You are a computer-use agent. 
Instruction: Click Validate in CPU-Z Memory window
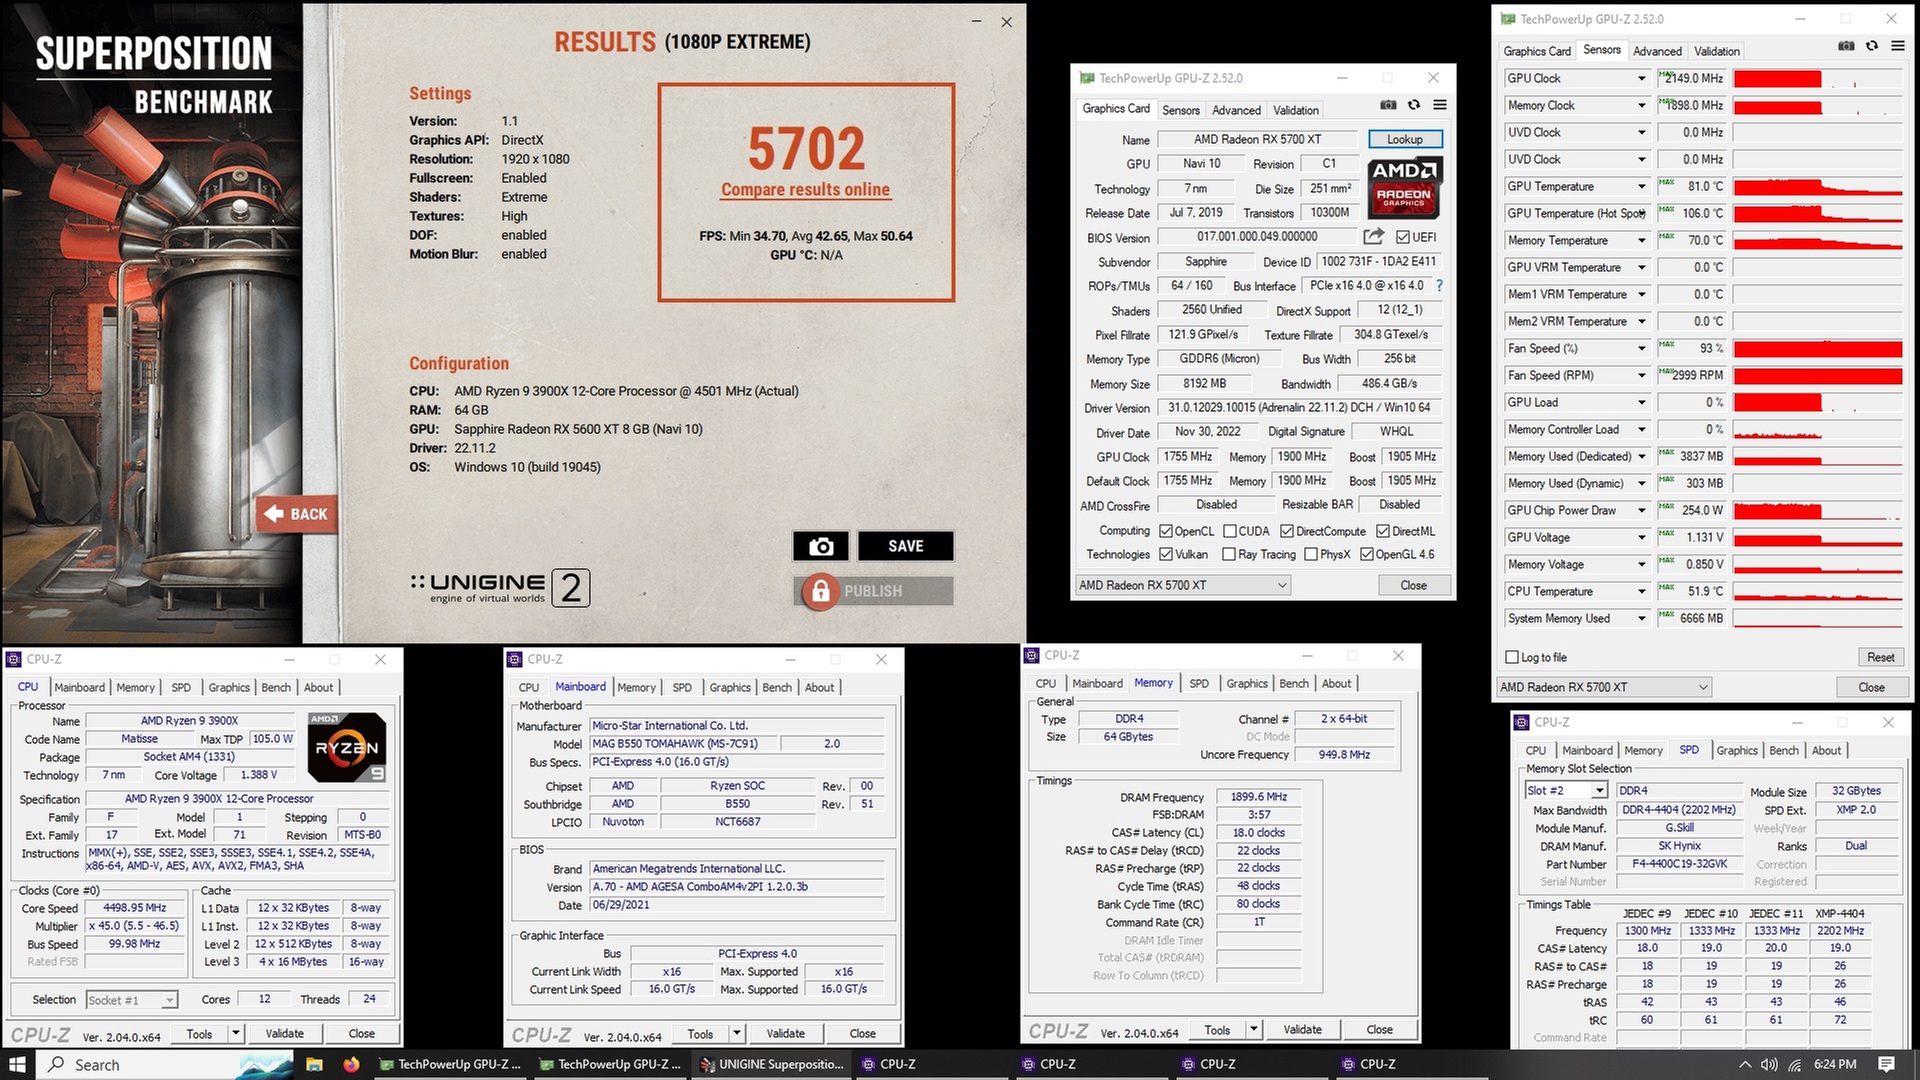pos(1302,1029)
